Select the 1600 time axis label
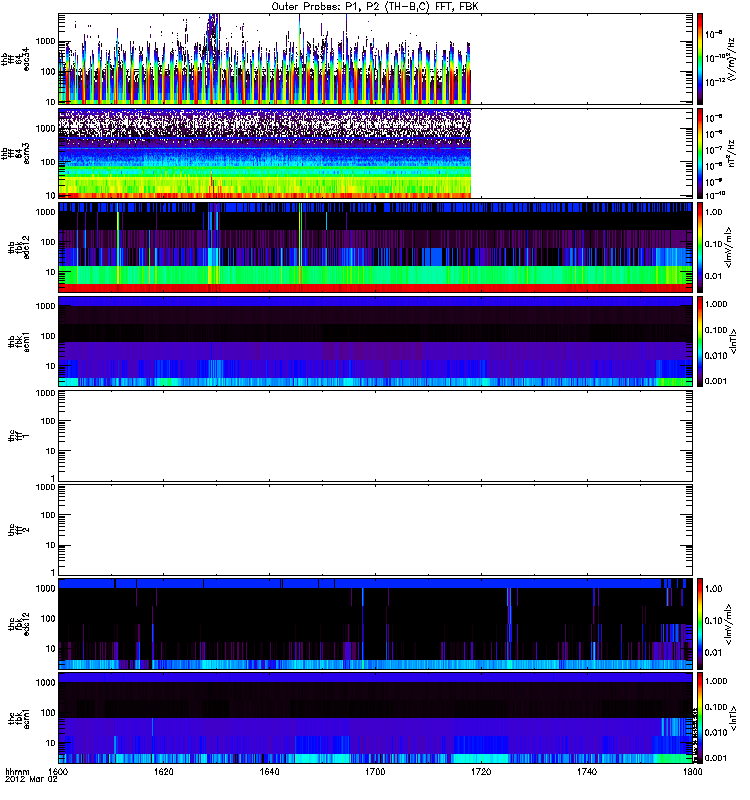Screen dimensions: 750x800 coord(59,773)
